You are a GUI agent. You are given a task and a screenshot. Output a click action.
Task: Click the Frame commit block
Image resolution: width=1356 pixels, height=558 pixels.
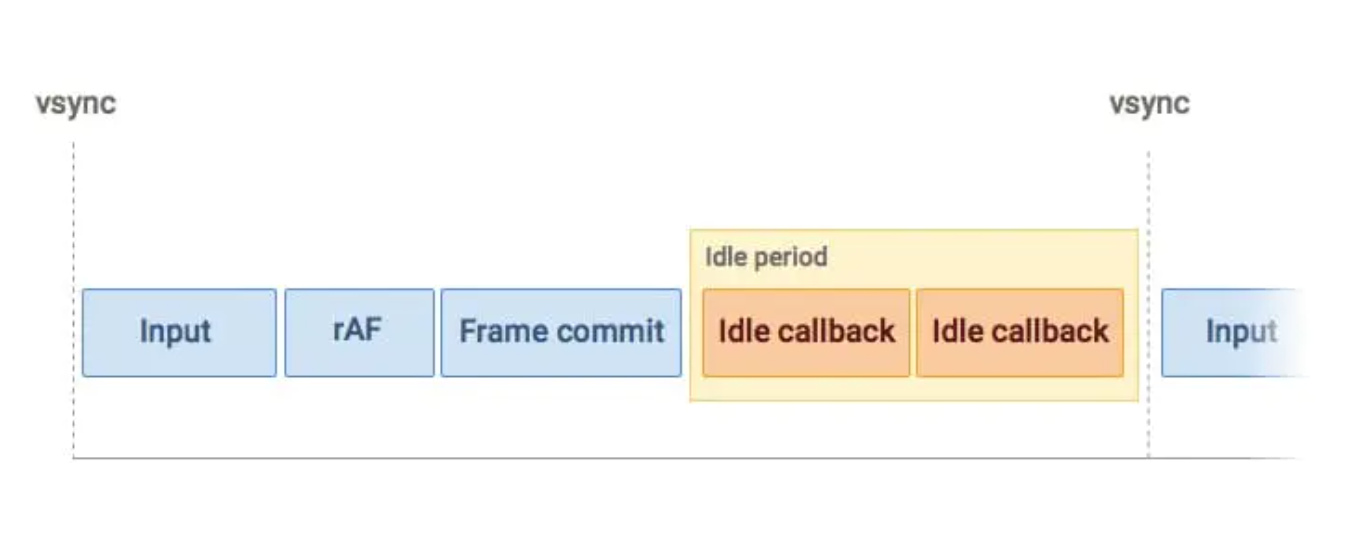coord(561,333)
